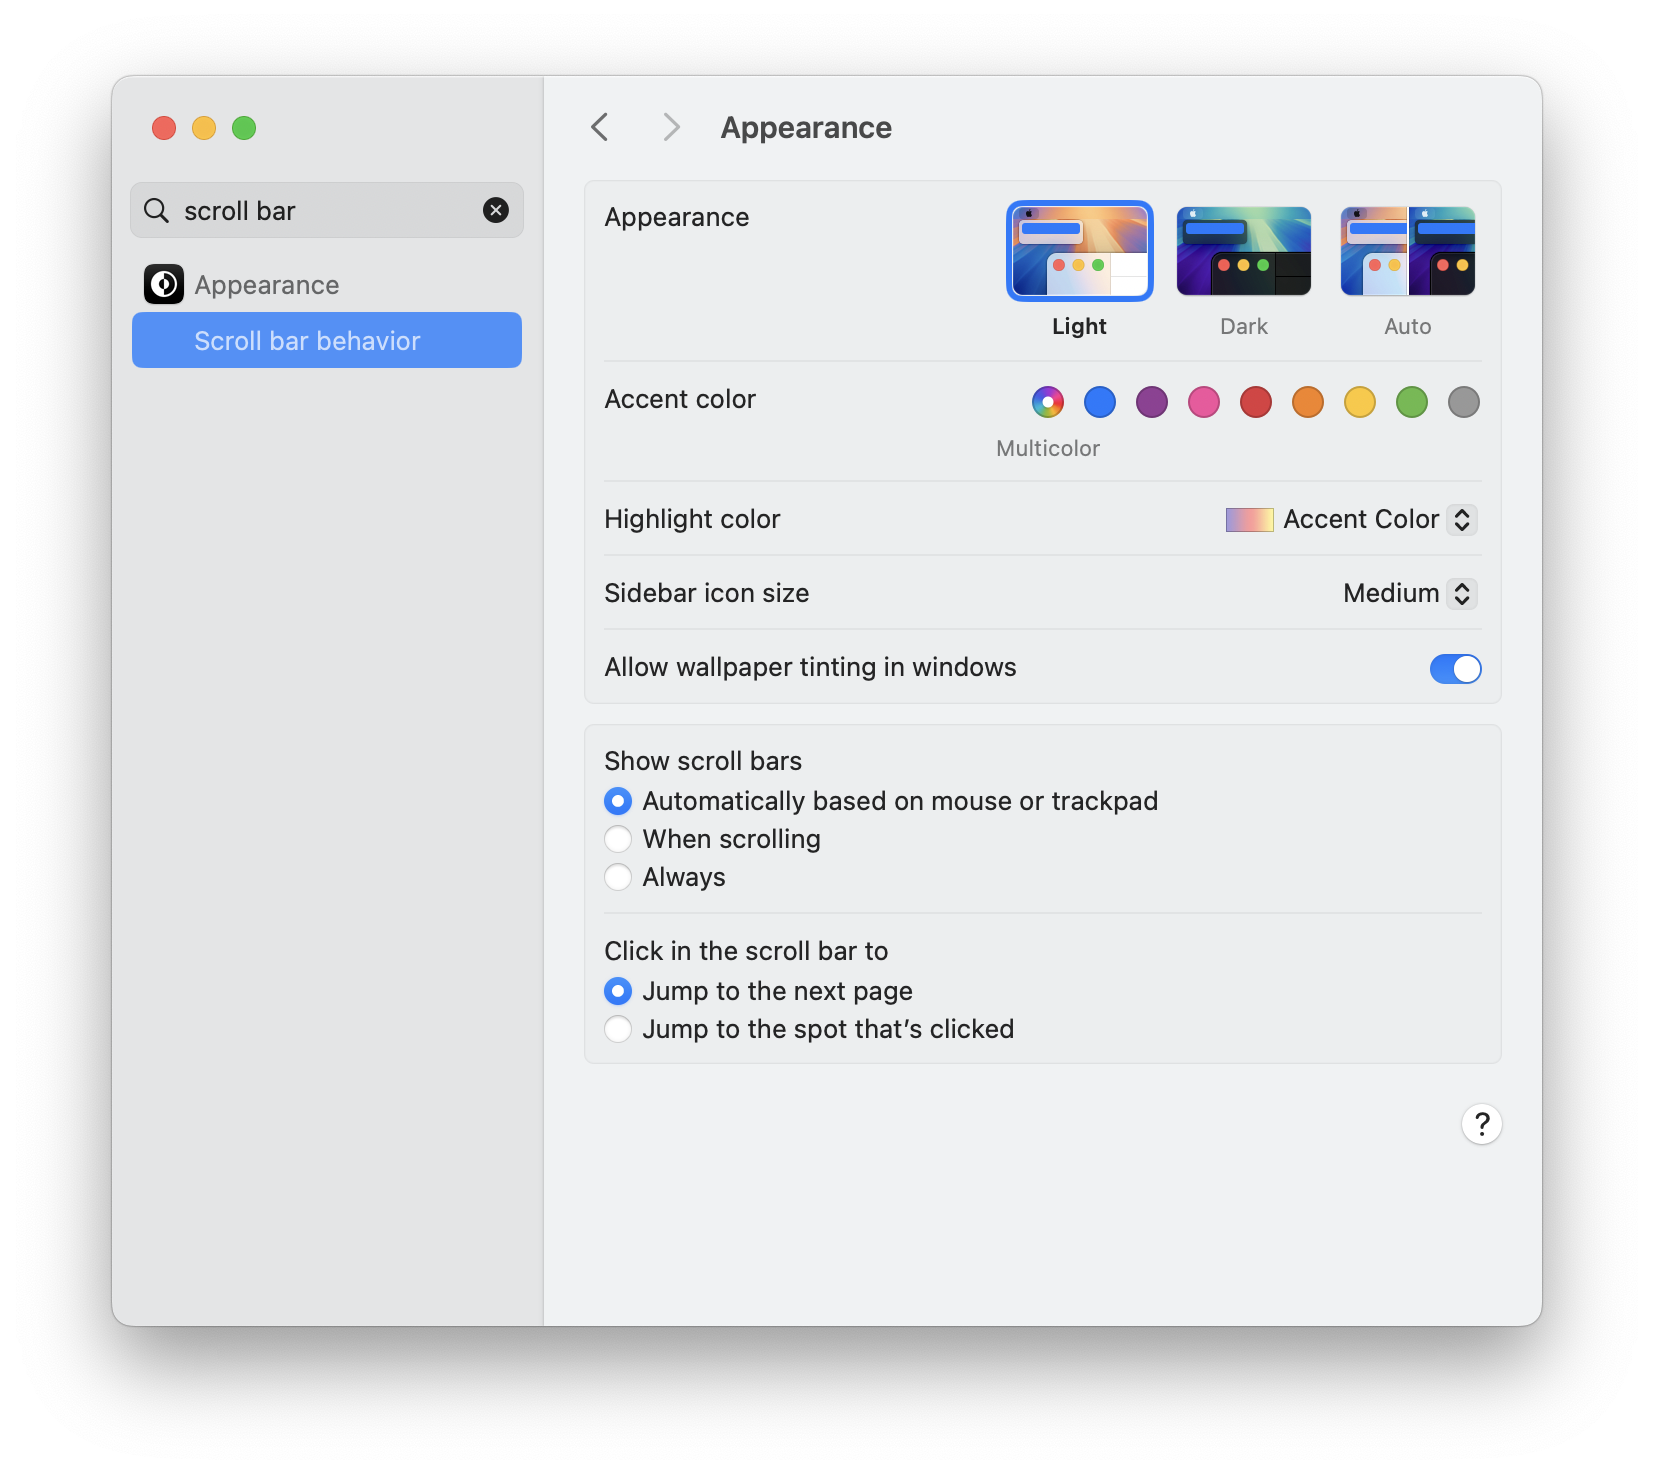The width and height of the screenshot is (1654, 1474).
Task: Open the Highlight color dropdown
Action: click(x=1461, y=519)
